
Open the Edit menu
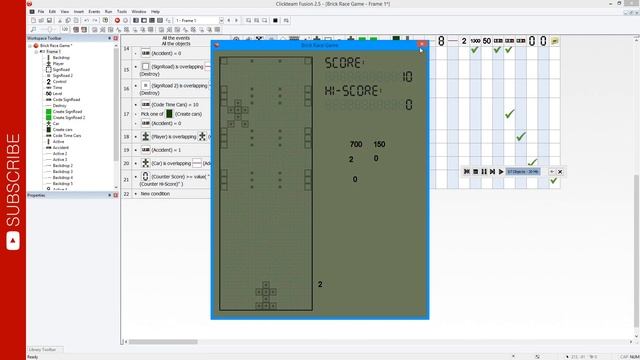tap(52, 12)
